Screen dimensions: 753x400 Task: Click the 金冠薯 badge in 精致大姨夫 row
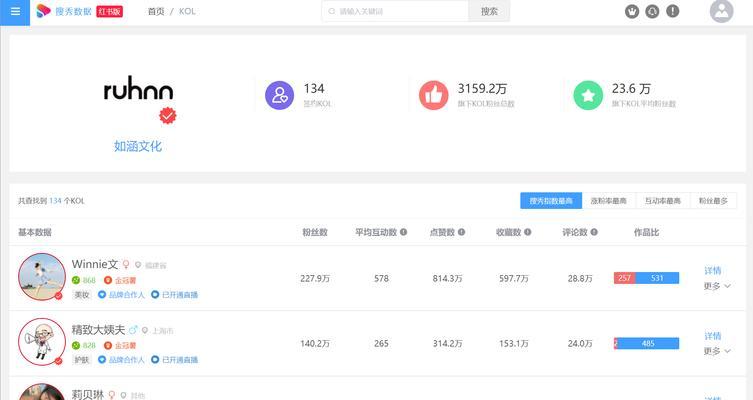pyautogui.click(x=120, y=345)
